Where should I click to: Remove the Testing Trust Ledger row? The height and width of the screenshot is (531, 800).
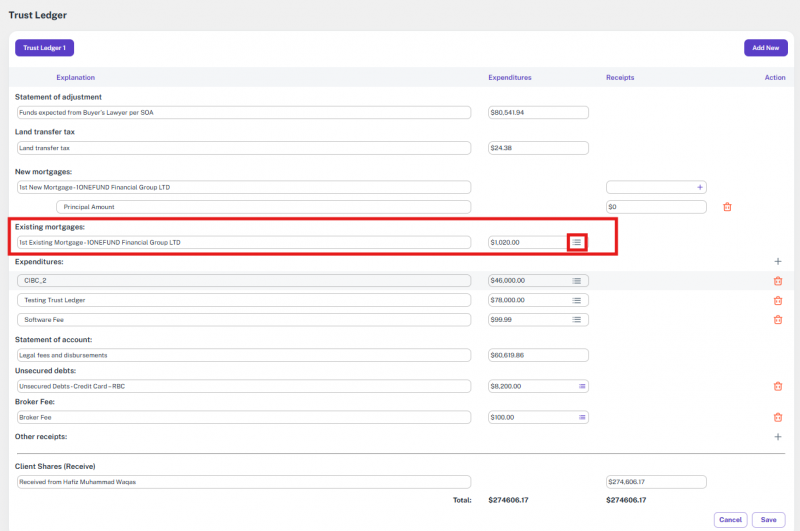pos(777,300)
